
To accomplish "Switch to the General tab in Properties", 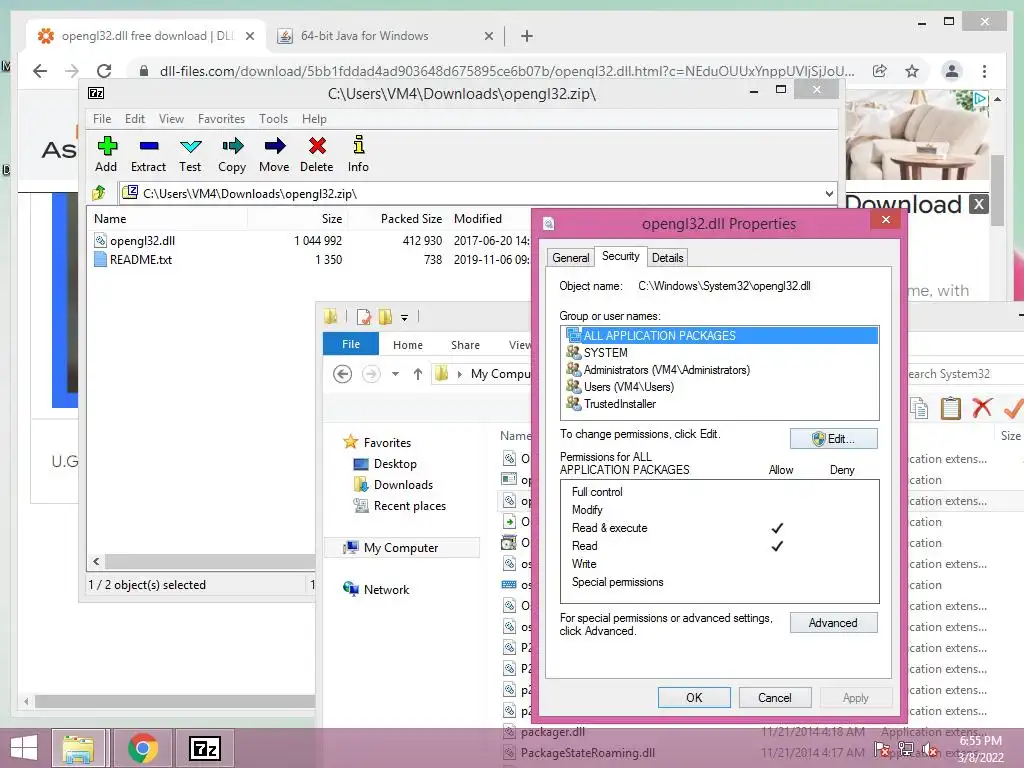I will click(x=571, y=257).
